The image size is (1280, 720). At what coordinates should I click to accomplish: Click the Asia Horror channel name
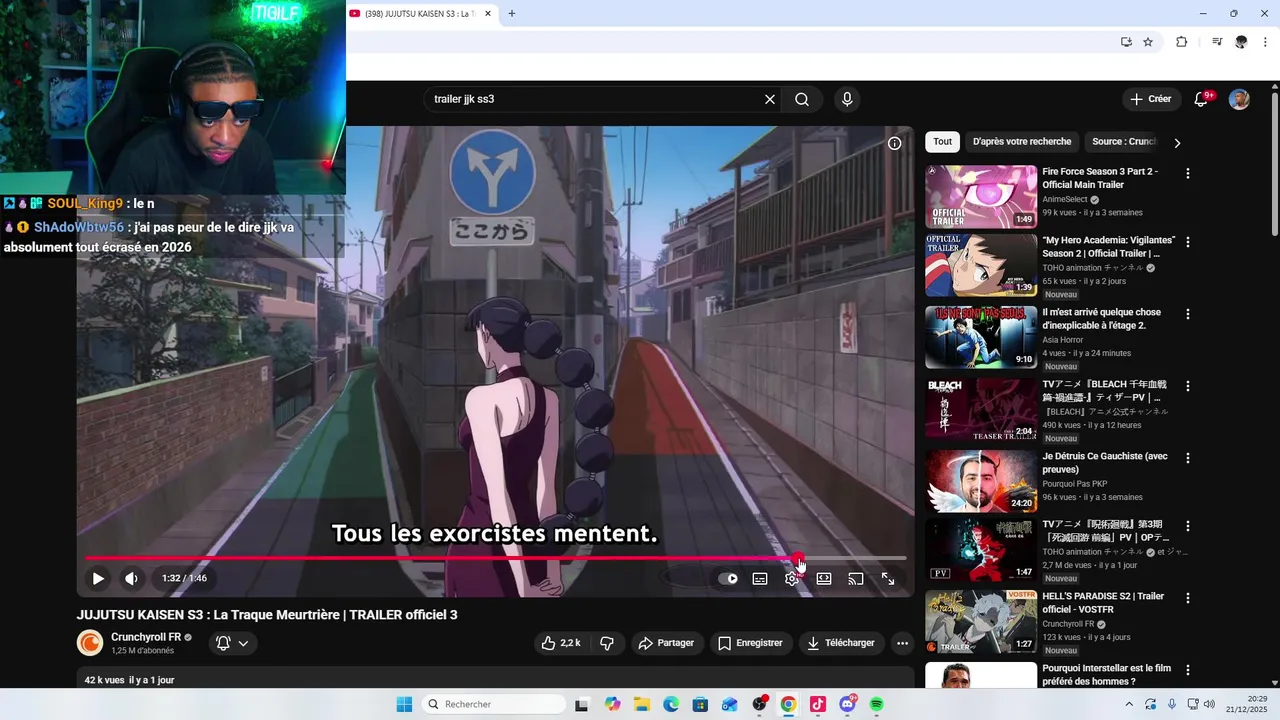tap(1062, 340)
